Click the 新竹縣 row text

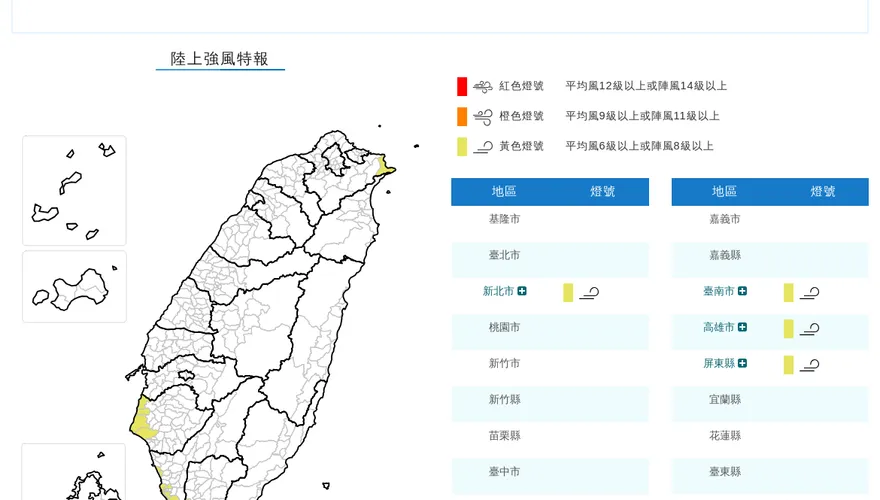pos(505,399)
